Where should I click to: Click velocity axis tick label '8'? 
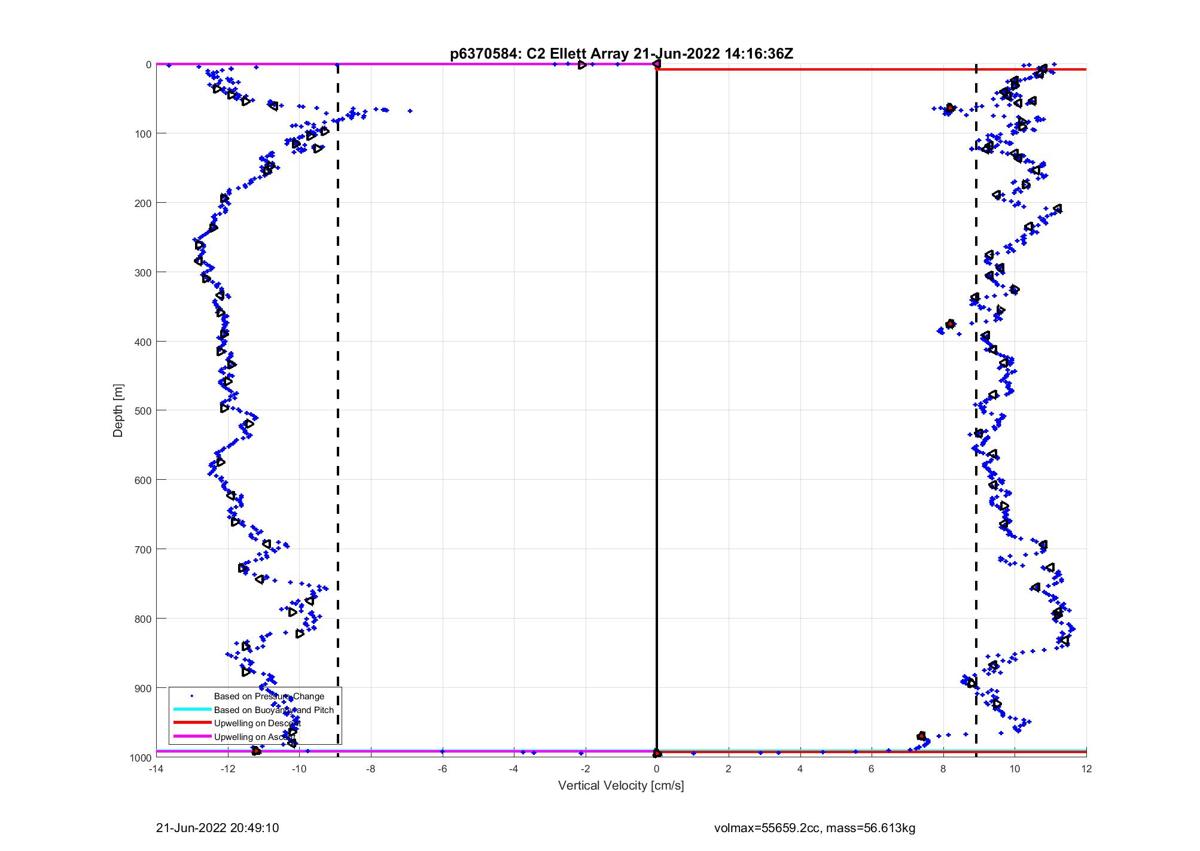pos(943,769)
